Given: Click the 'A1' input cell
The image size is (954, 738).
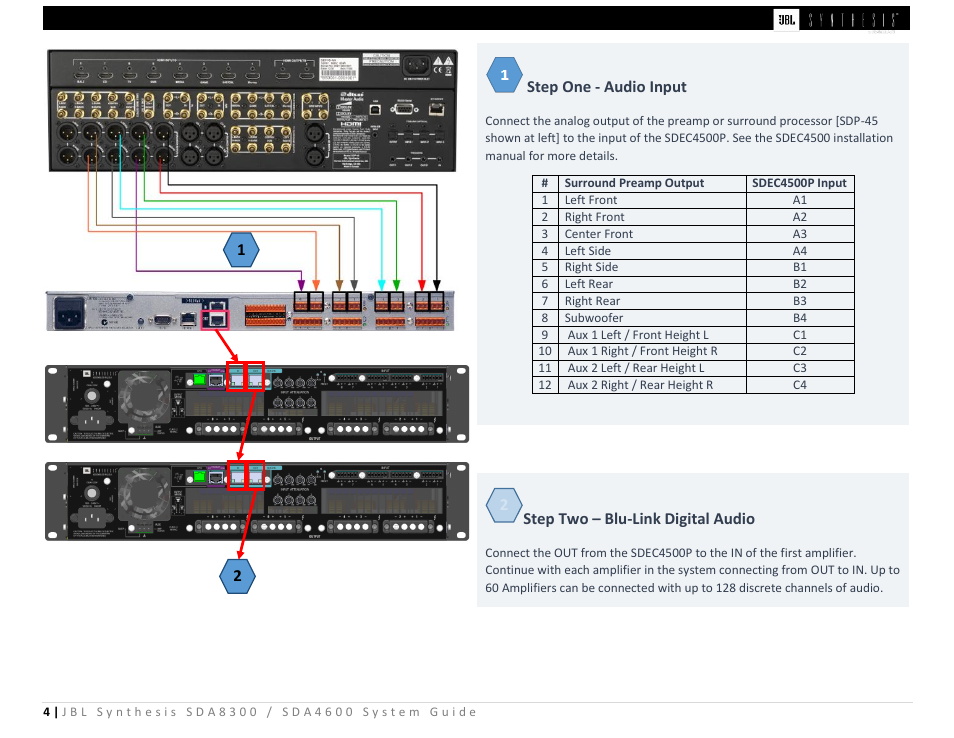Looking at the screenshot, I should click(799, 200).
